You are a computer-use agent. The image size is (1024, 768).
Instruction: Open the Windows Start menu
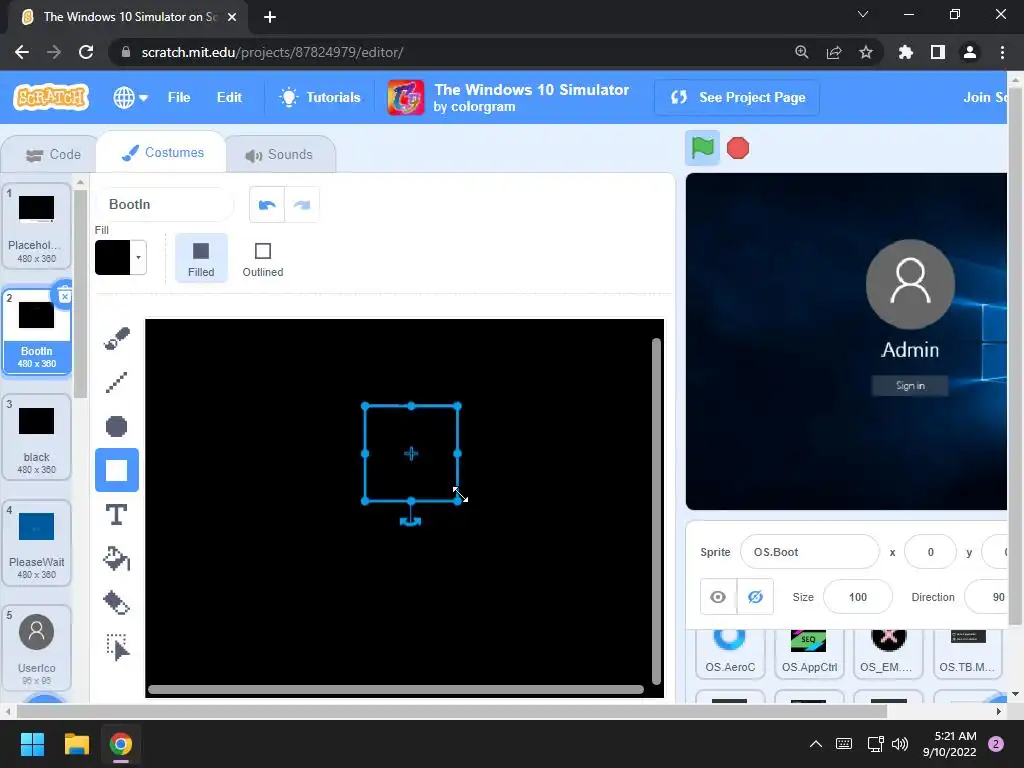coord(32,744)
